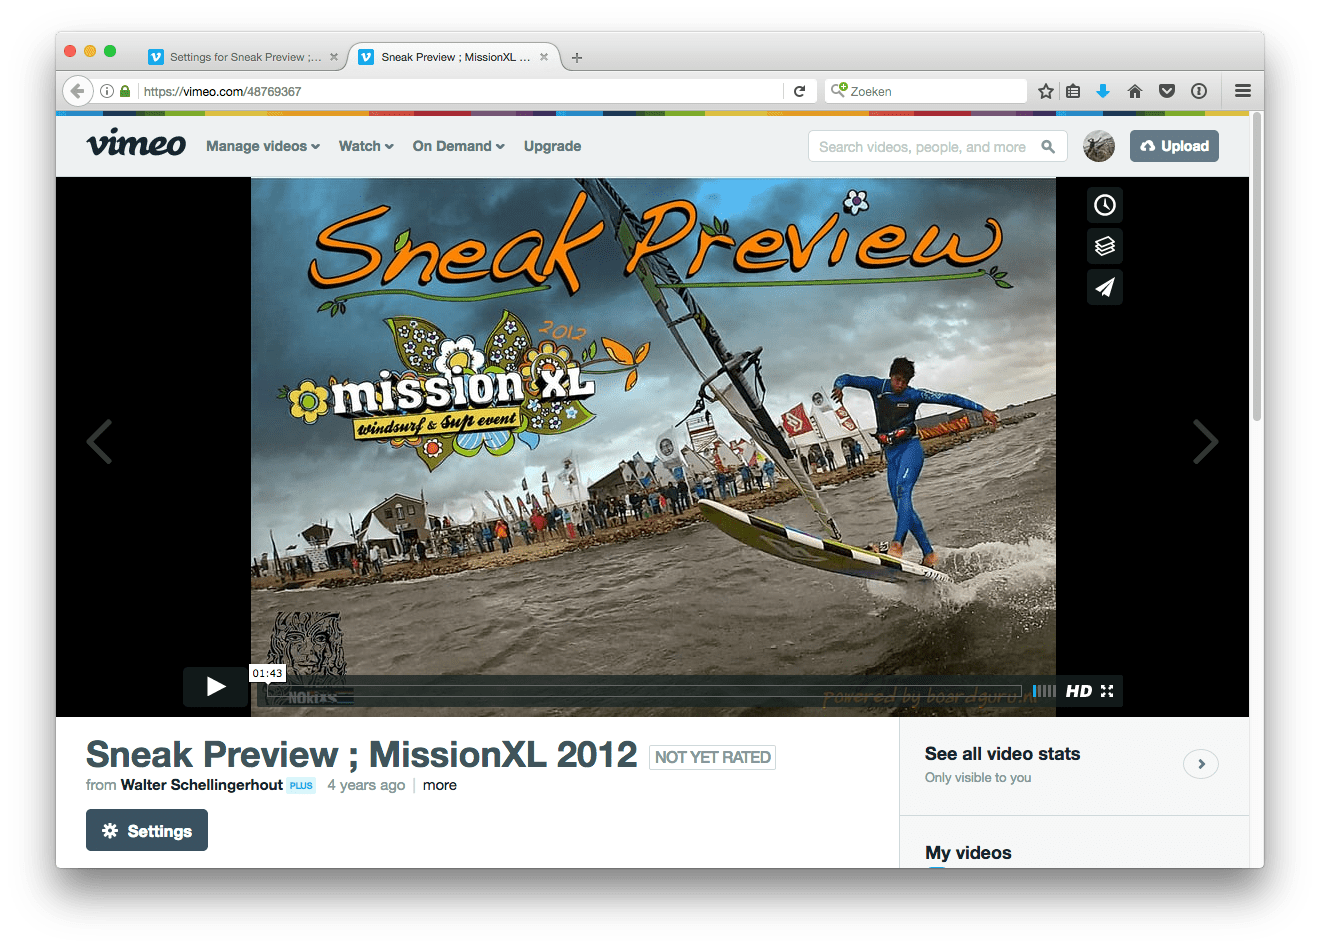Click the page vertical scrollbar
The height and width of the screenshot is (948, 1320).
click(1257, 268)
